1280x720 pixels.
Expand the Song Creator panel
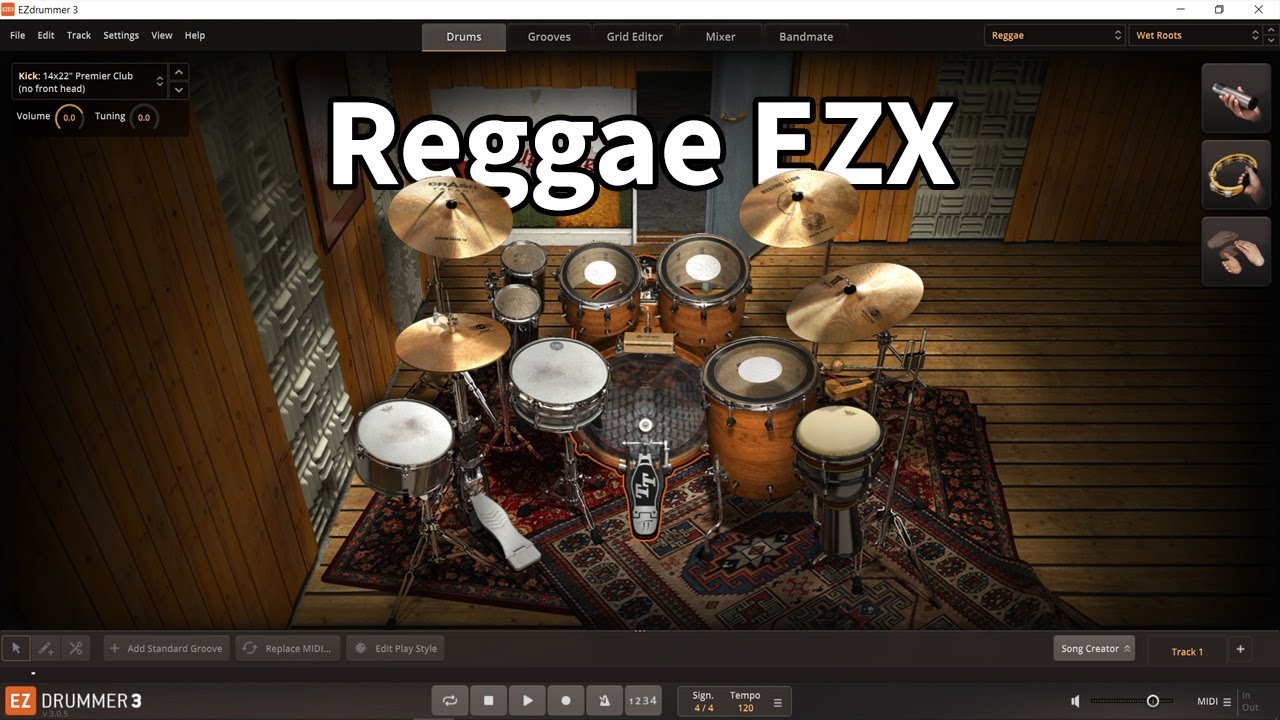(x=1094, y=648)
